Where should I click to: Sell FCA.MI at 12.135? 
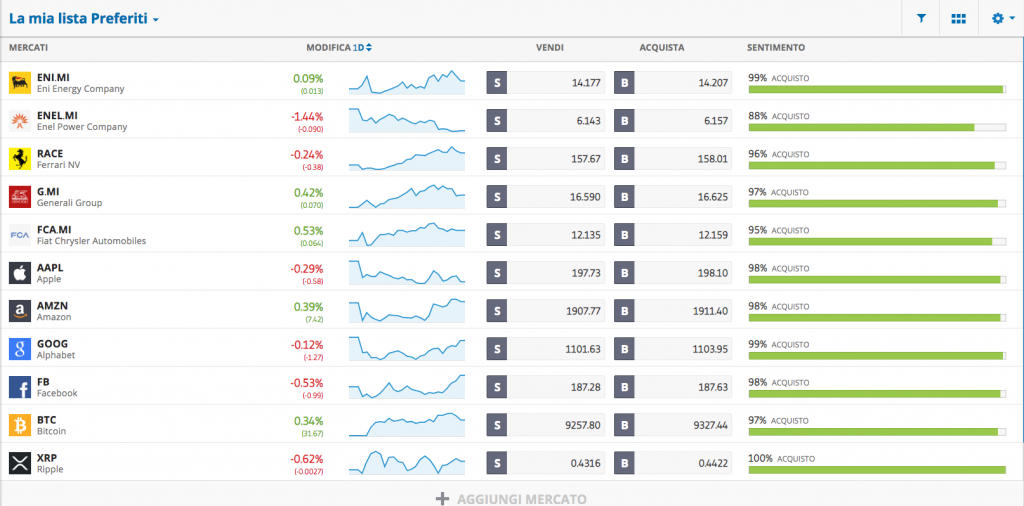click(x=545, y=235)
